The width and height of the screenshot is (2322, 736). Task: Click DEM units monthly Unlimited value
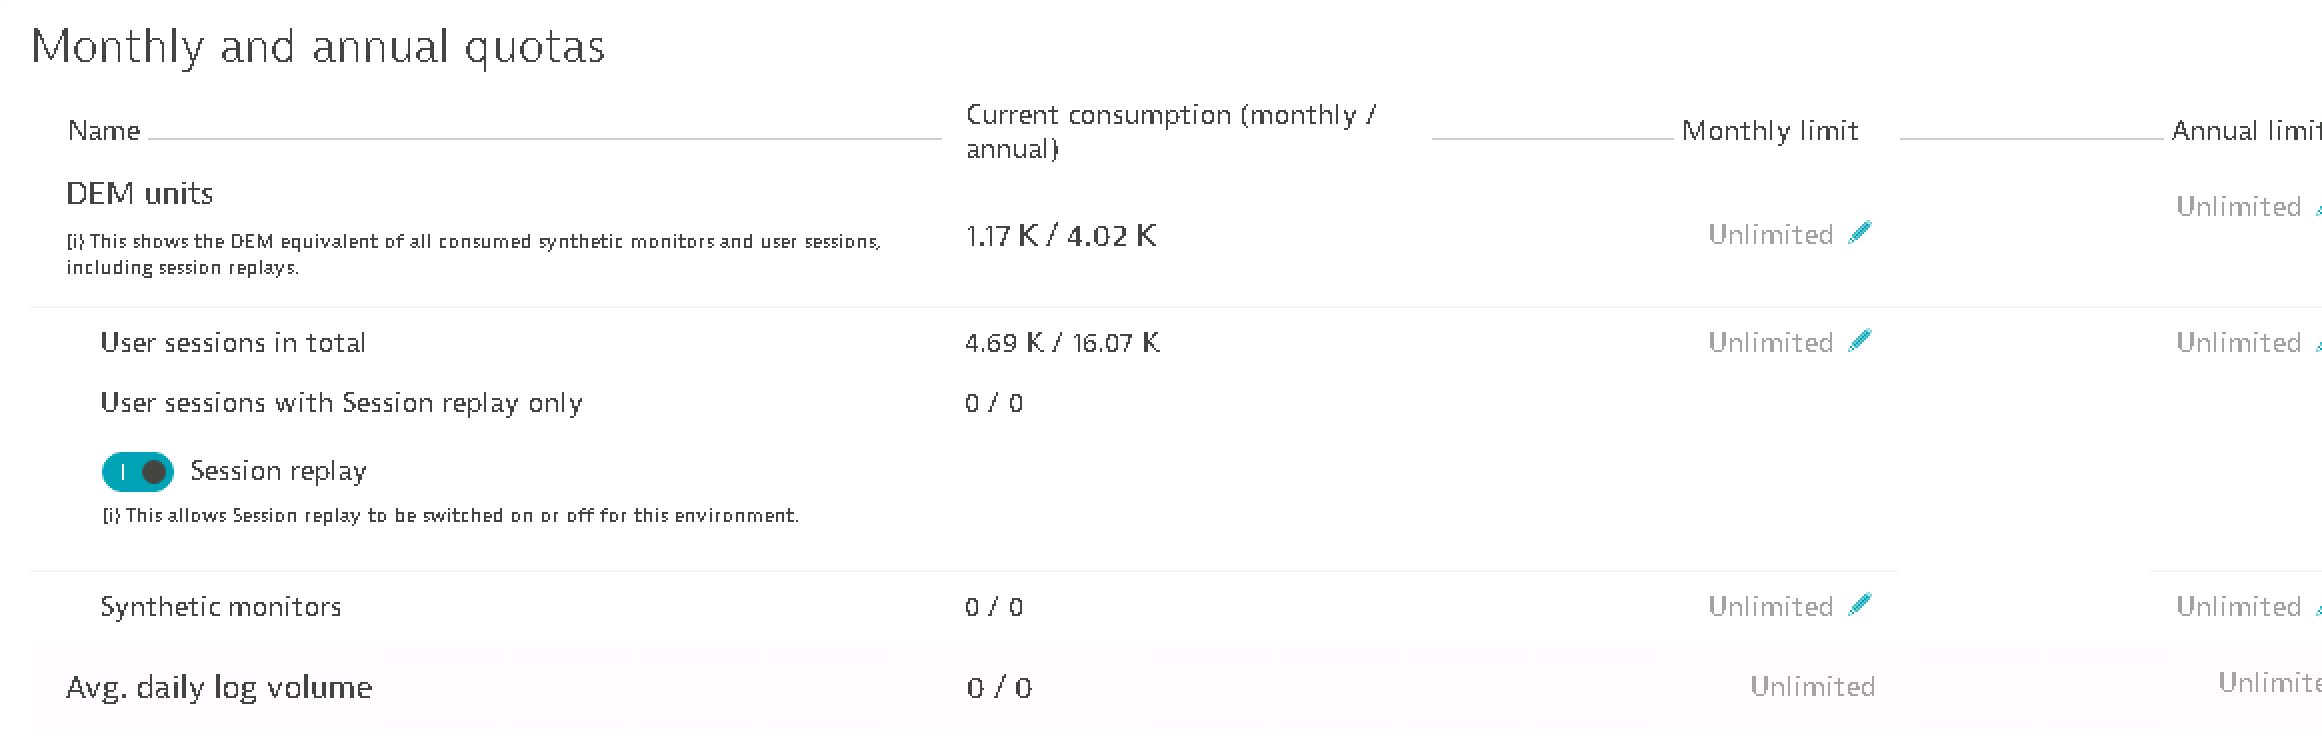click(1770, 235)
